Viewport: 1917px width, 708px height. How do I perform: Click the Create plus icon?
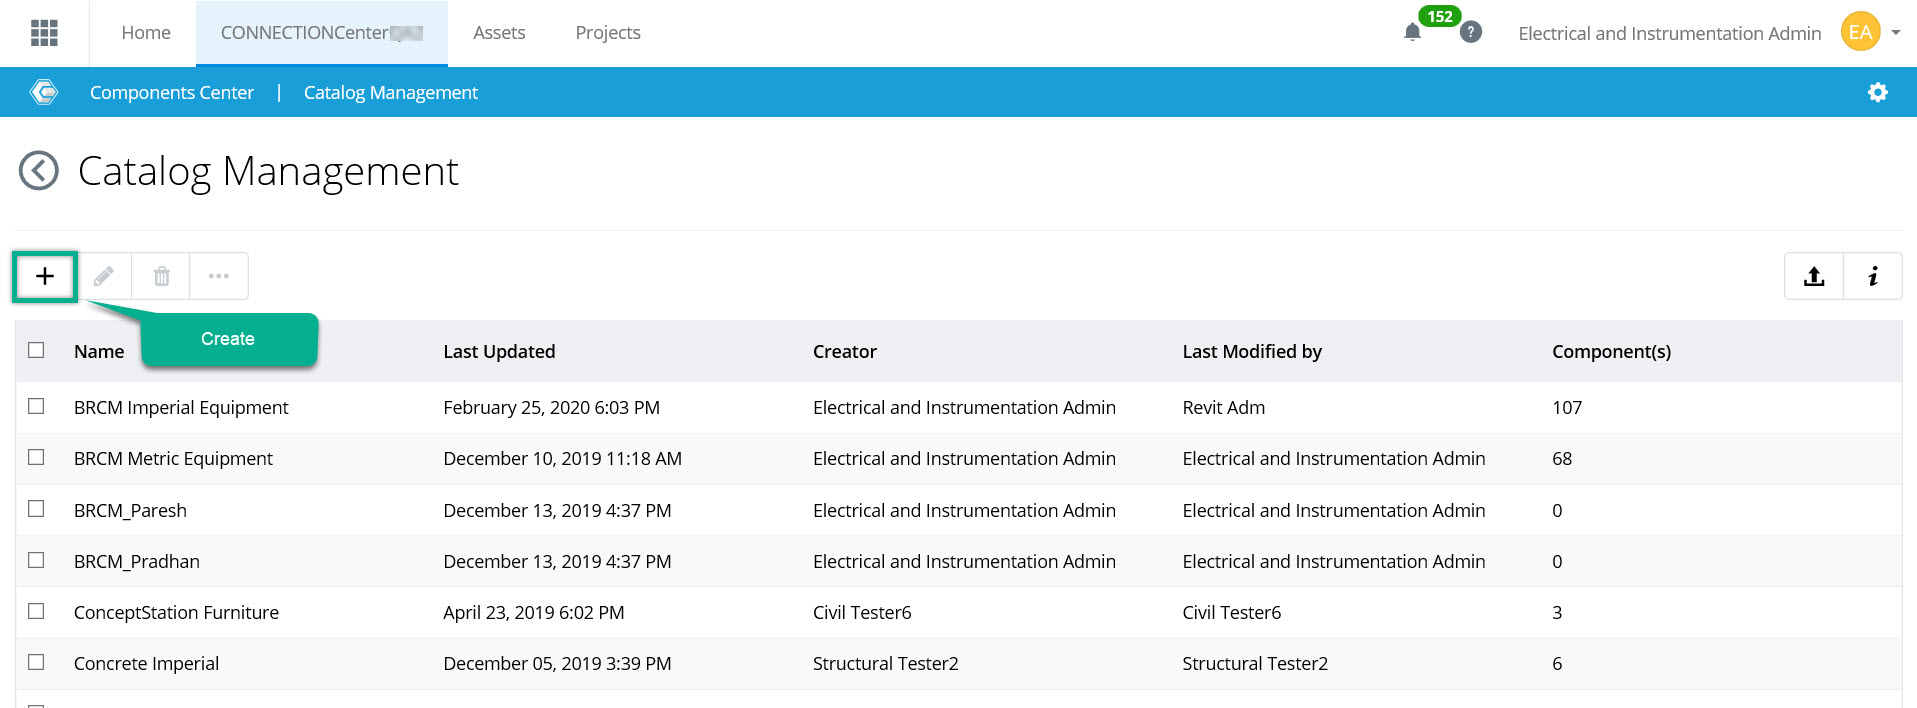[45, 276]
